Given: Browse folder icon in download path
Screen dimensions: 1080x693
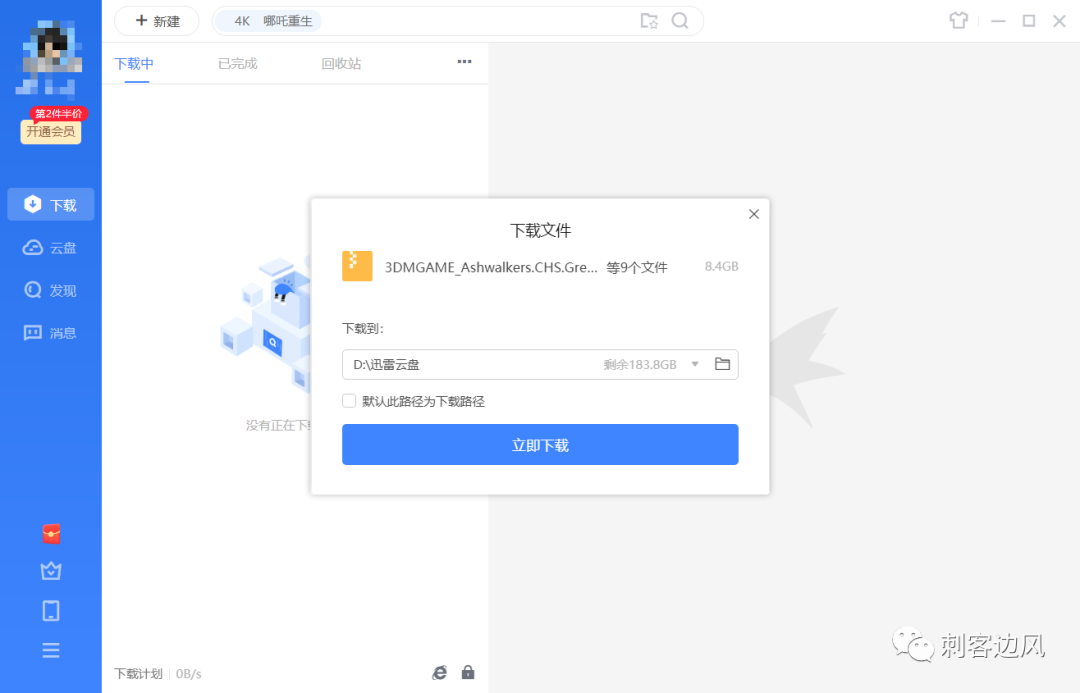Looking at the screenshot, I should point(722,364).
